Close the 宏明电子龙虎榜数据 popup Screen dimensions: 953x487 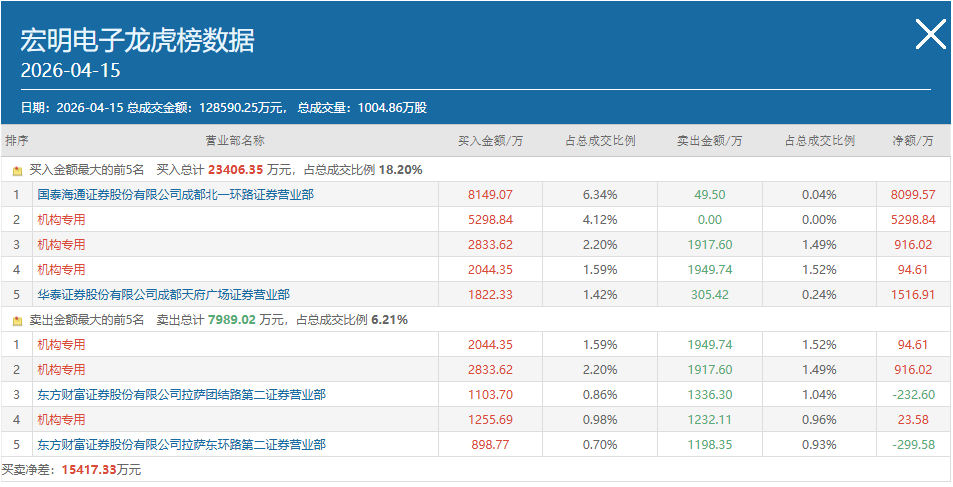pyautogui.click(x=931, y=34)
